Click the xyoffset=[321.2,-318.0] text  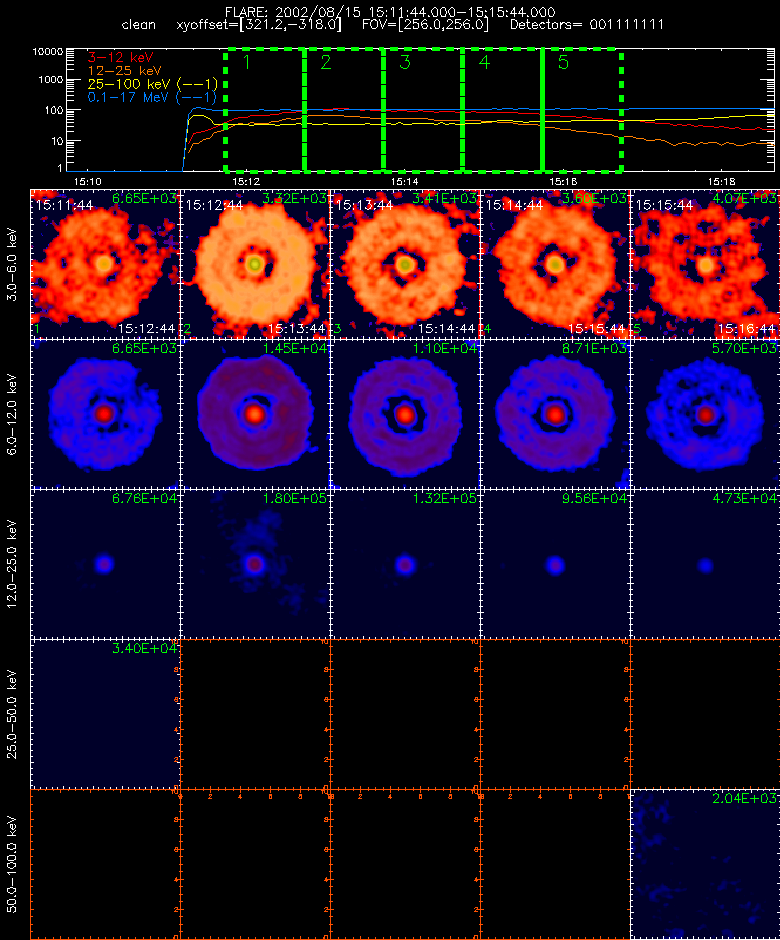pyautogui.click(x=259, y=25)
